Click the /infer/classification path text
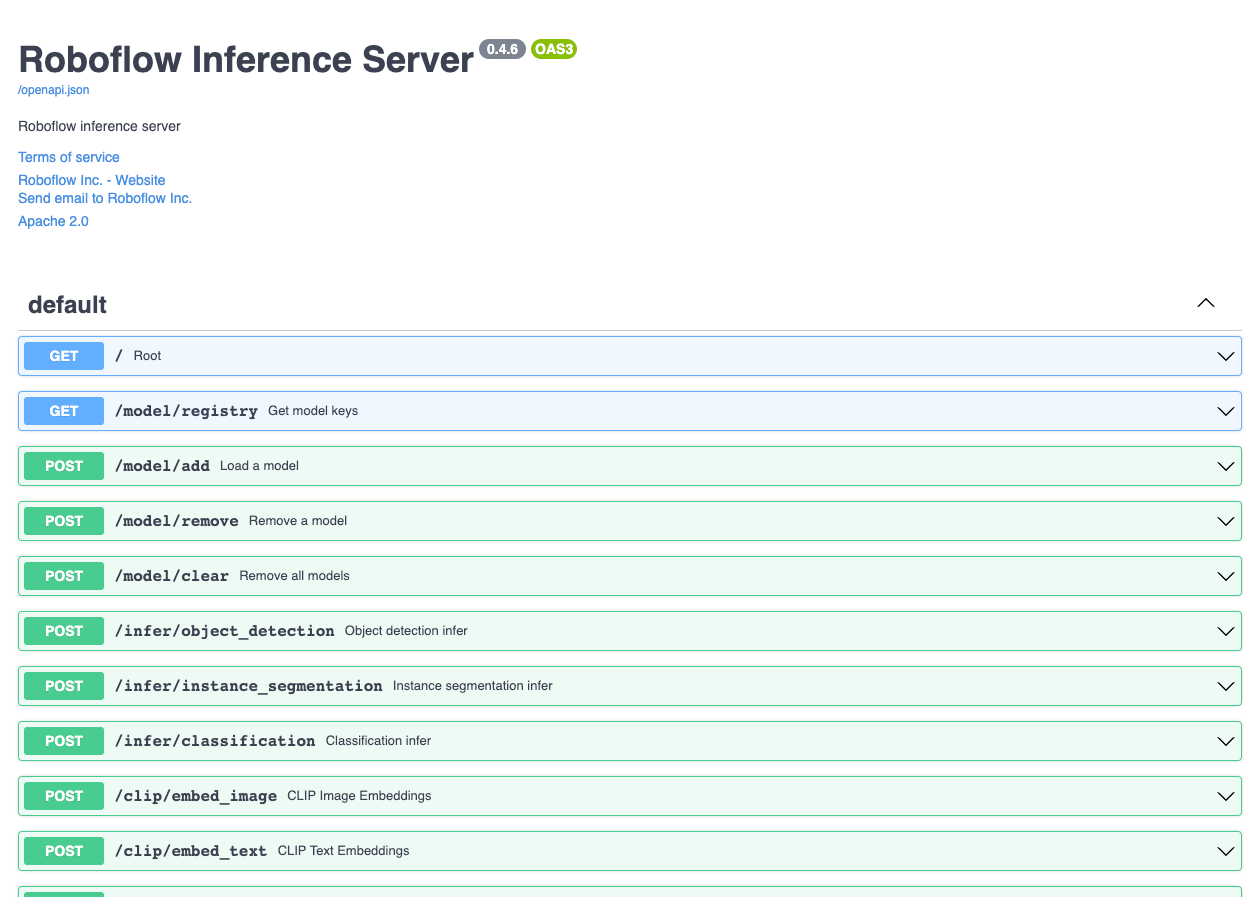 click(215, 741)
